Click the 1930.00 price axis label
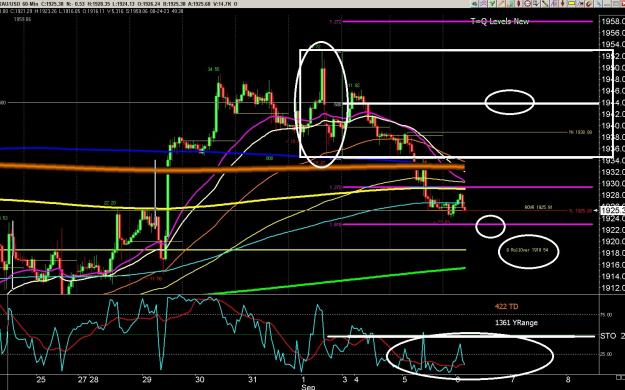The width and height of the screenshot is (625, 390). click(613, 184)
